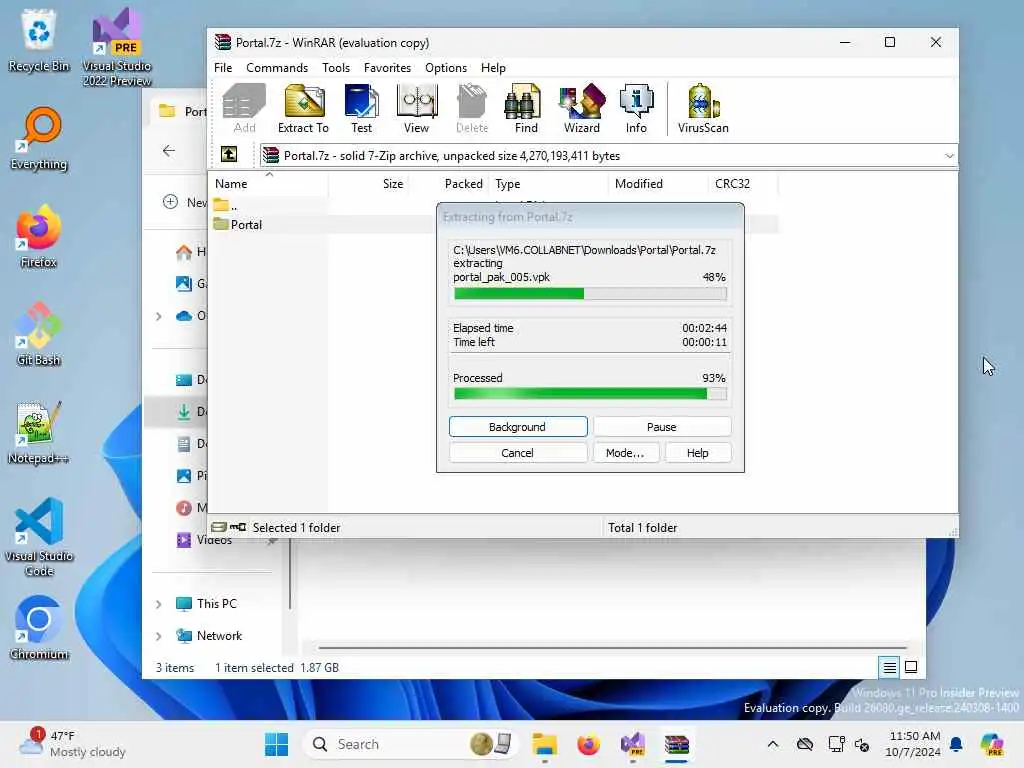The width and height of the screenshot is (1024, 768).
Task: Open the notification bell in system tray
Action: tap(956, 744)
